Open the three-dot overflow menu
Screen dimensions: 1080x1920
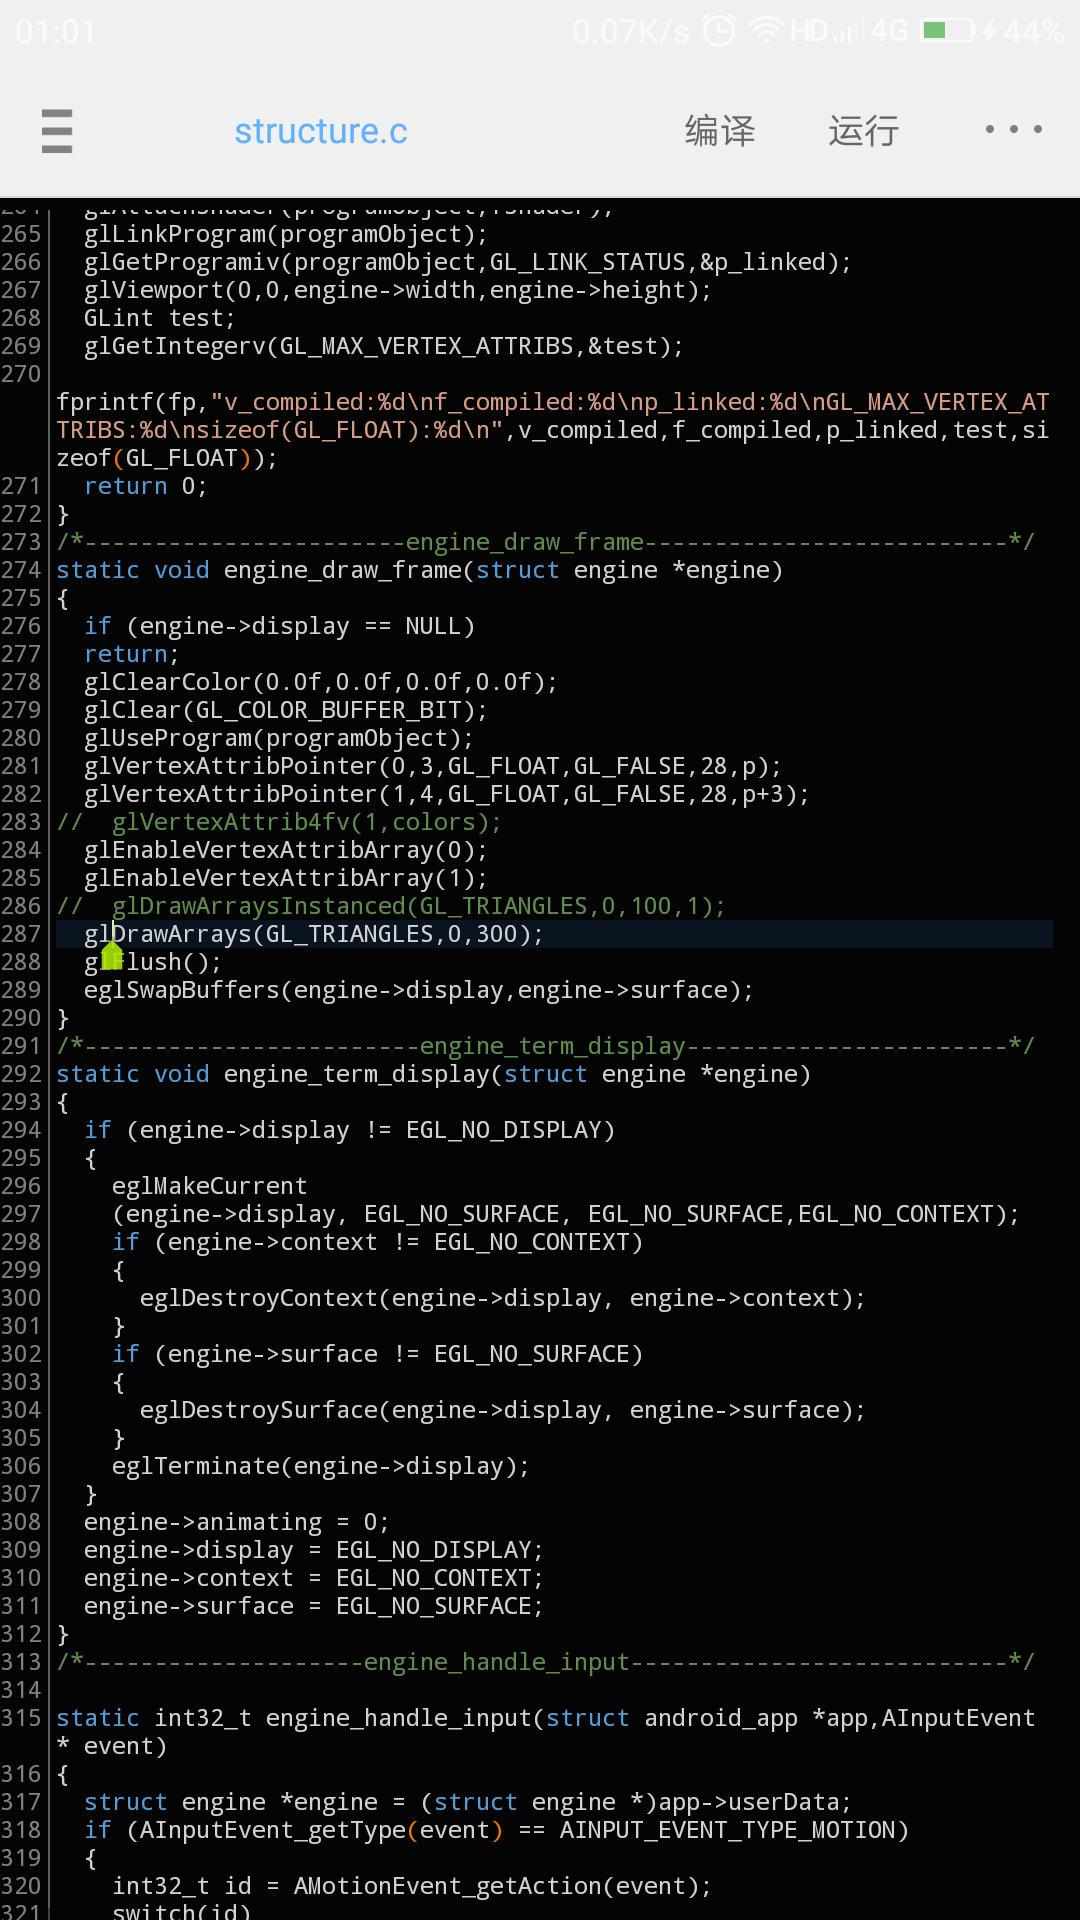click(1013, 130)
